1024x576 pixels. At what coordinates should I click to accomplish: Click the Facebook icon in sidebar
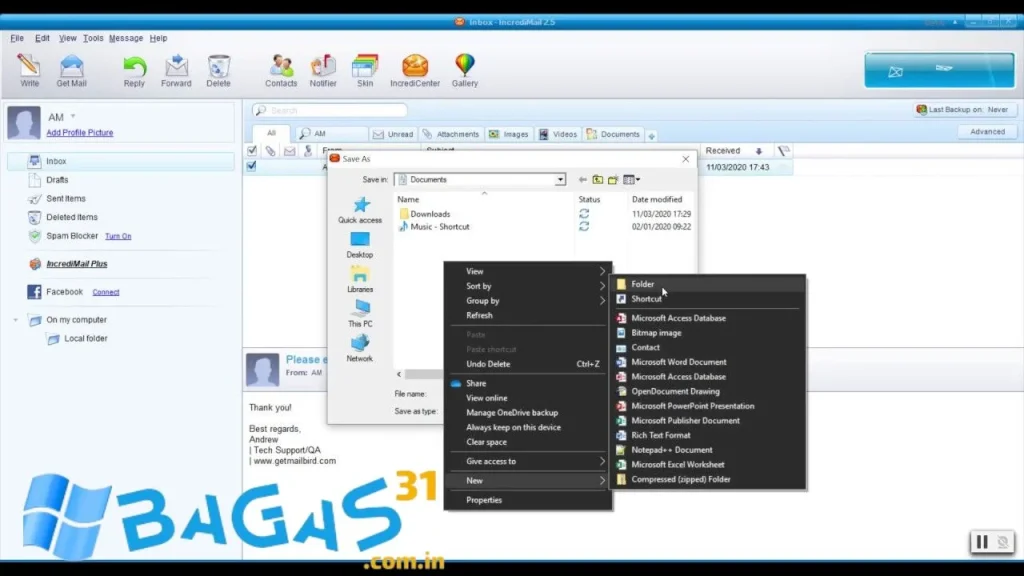(34, 292)
